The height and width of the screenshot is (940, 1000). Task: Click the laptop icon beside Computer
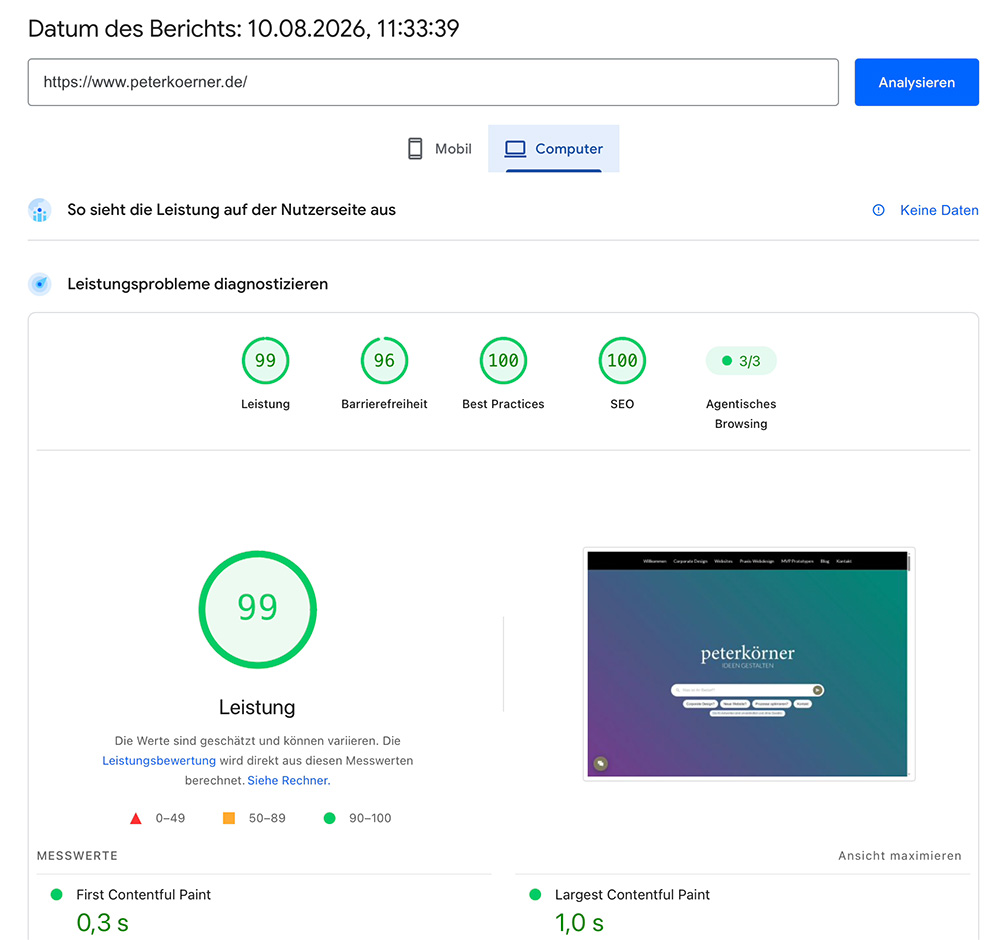point(515,149)
